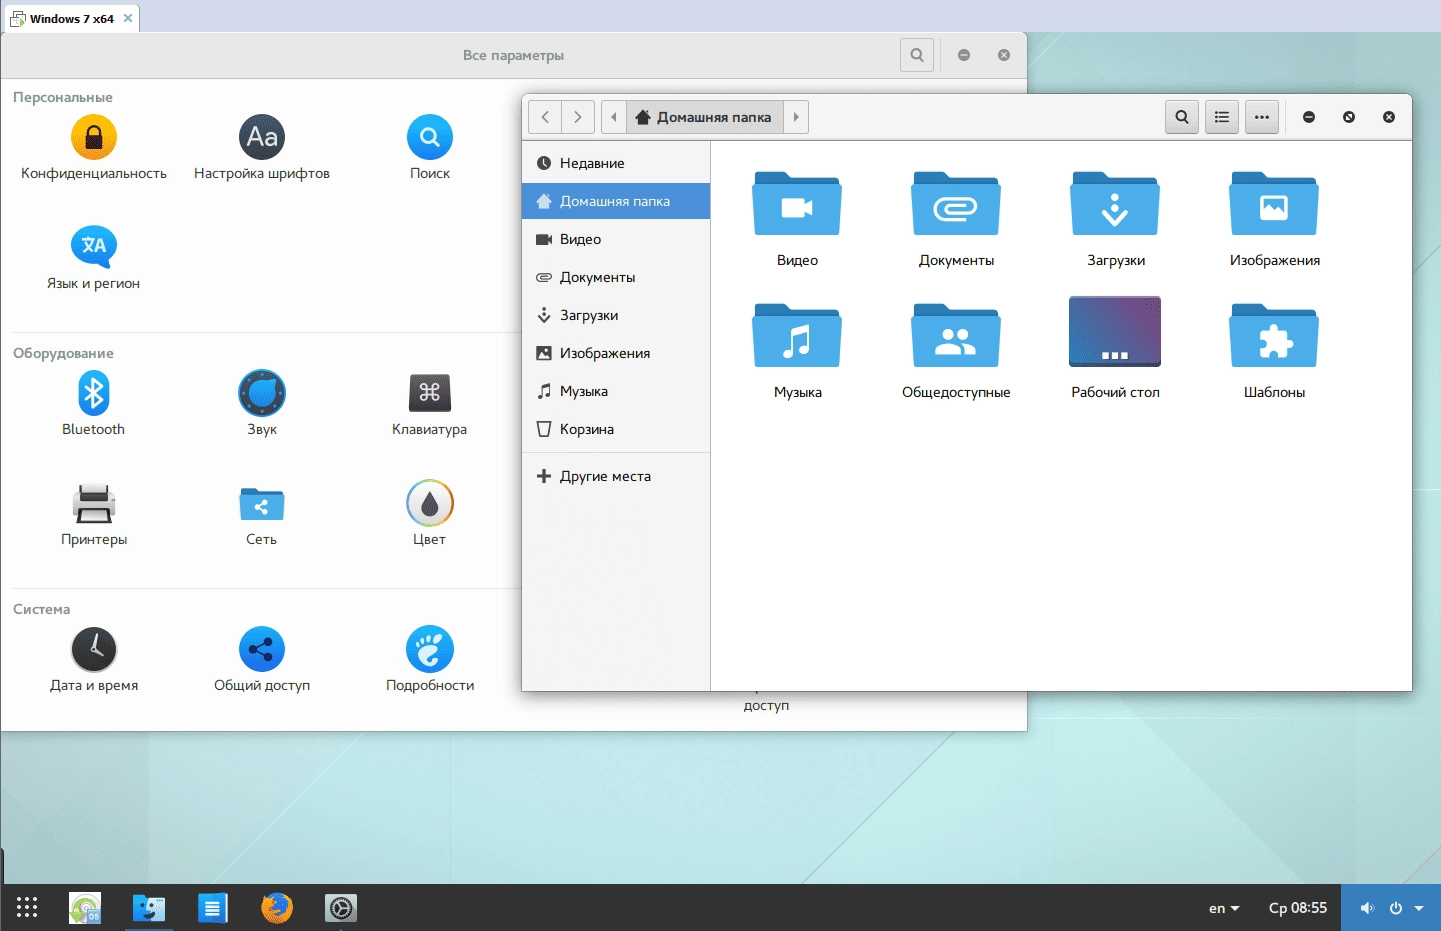Open the file manager from taskbar
Image resolution: width=1441 pixels, height=931 pixels.
pyautogui.click(x=149, y=908)
